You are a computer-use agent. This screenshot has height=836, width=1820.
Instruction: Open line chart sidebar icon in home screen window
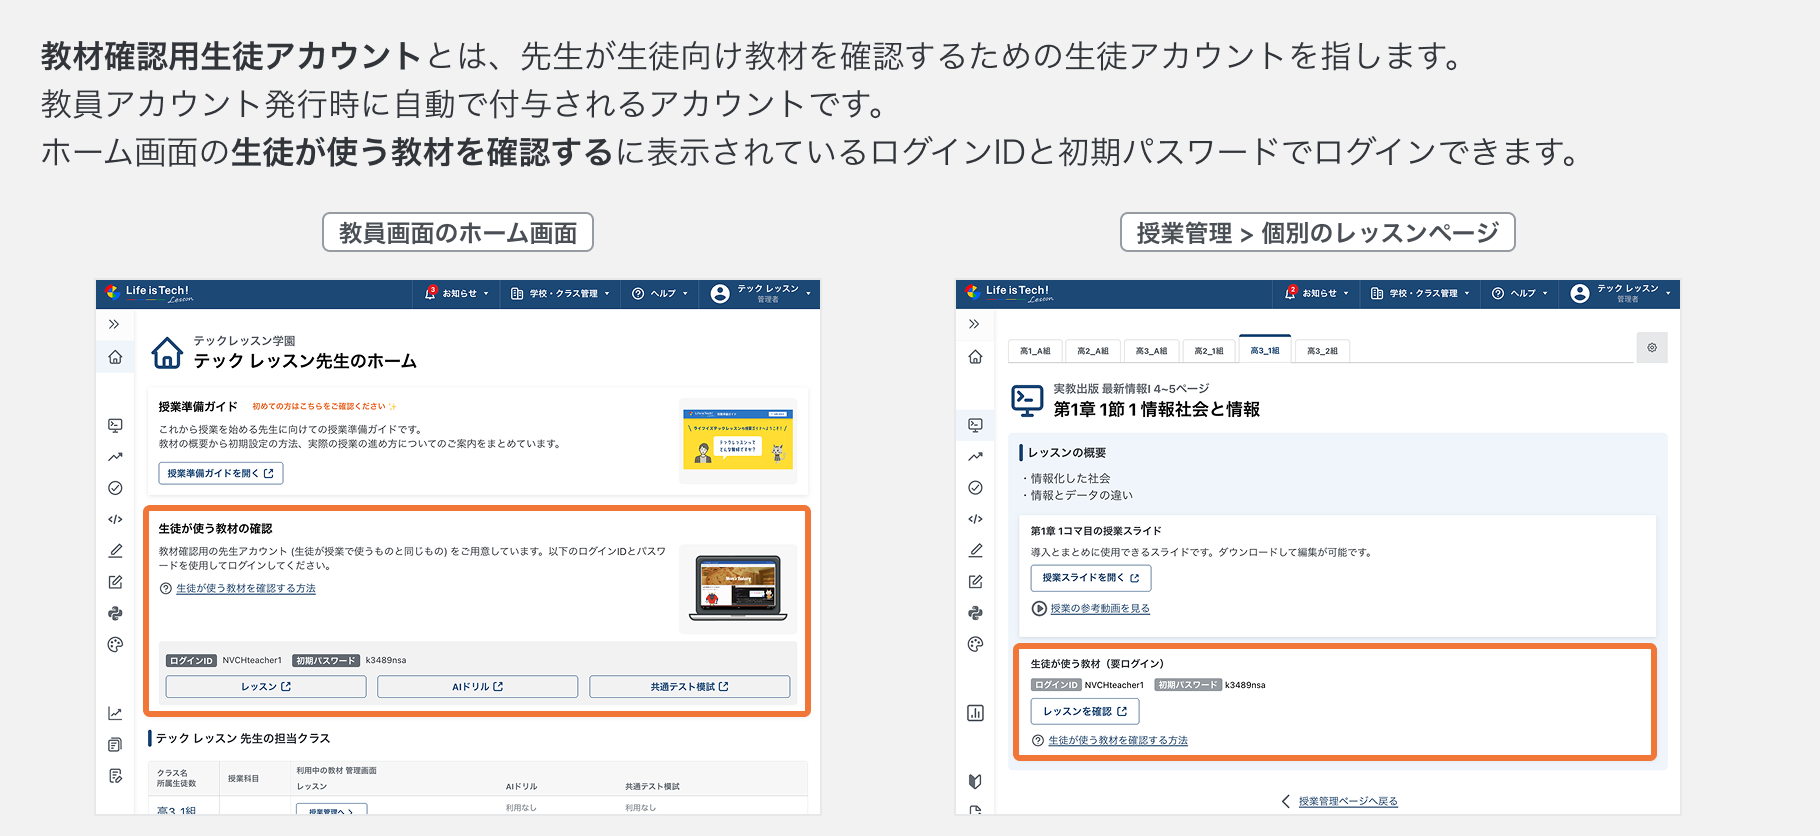click(x=115, y=713)
